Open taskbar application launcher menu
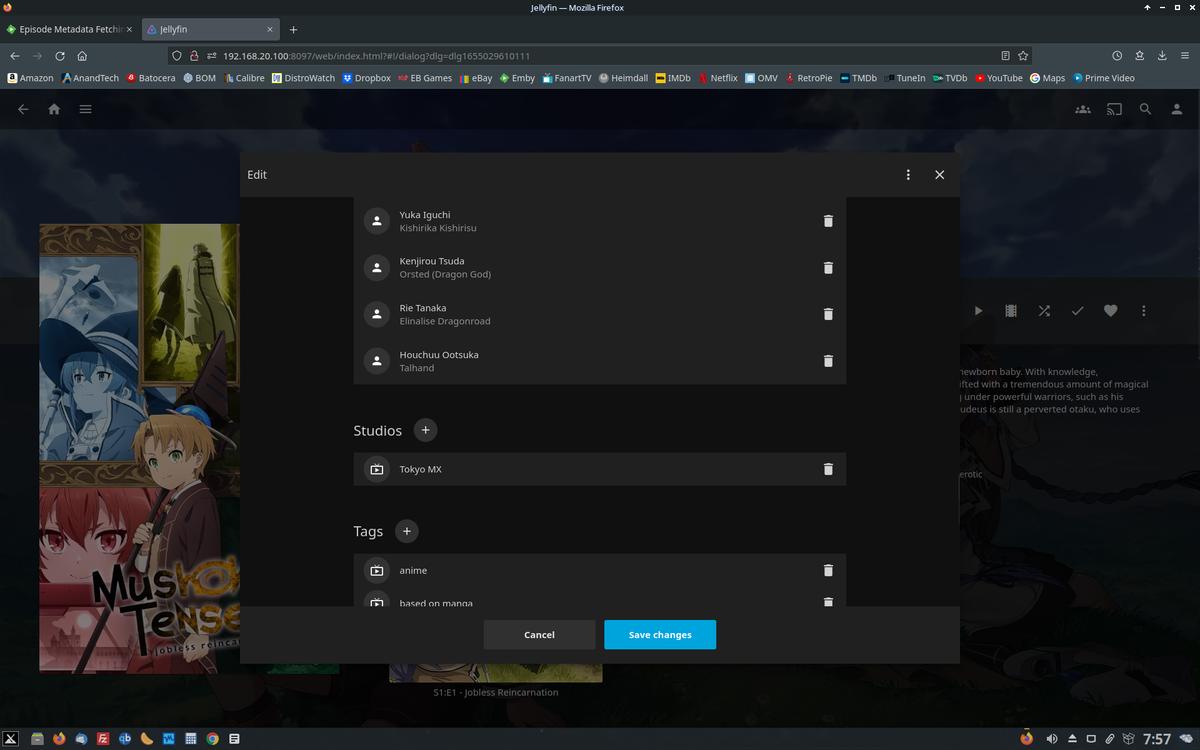Screen dimensions: 1200x750 pos(10,739)
